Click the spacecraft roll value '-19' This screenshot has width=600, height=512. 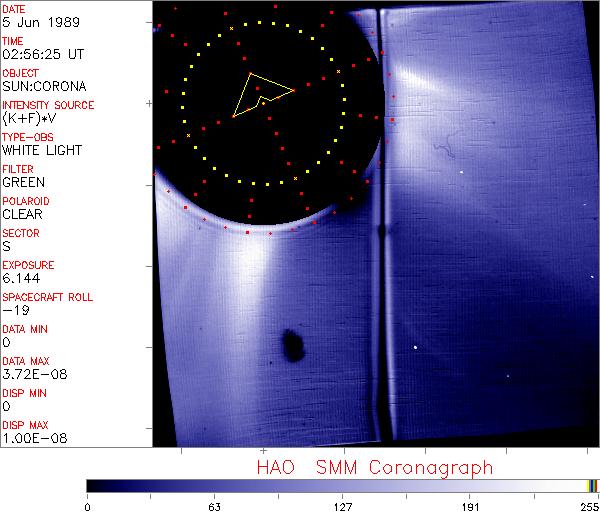click(x=16, y=310)
